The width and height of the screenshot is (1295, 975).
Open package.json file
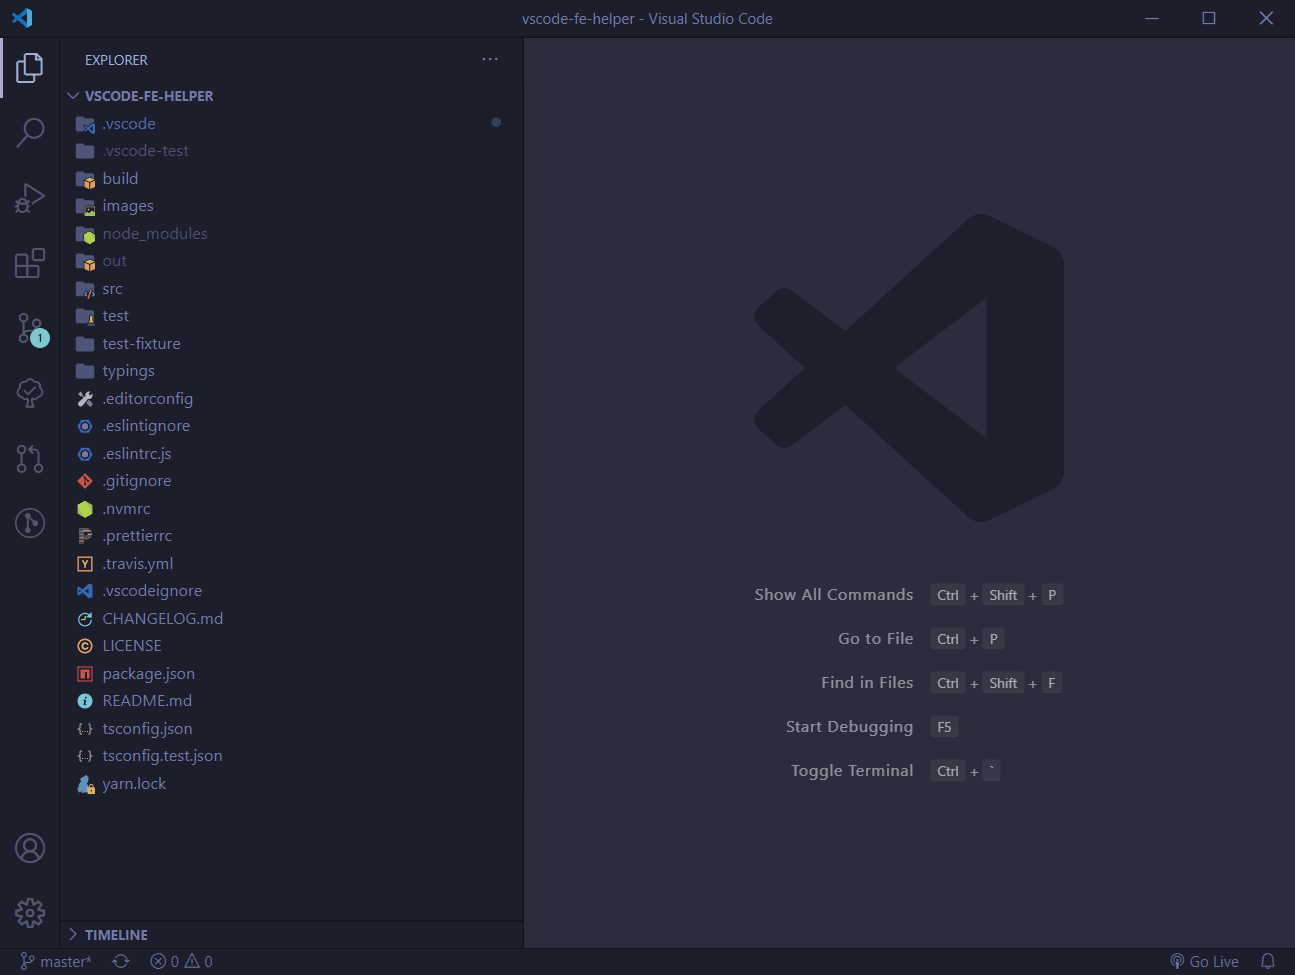[291, 674]
